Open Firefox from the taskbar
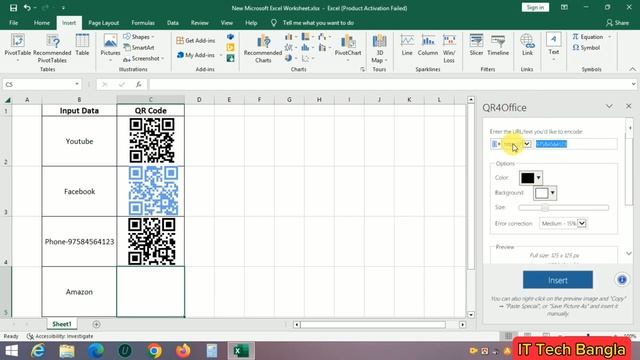Image resolution: width=640 pixels, height=360 pixels. pos(182,351)
